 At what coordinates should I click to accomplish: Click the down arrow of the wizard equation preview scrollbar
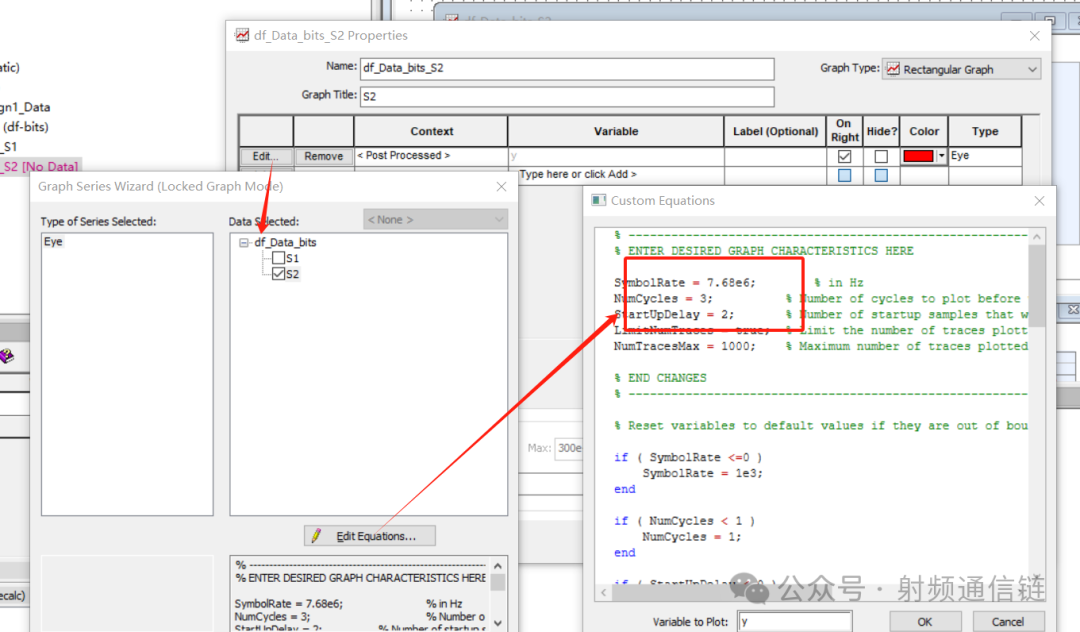click(x=498, y=623)
